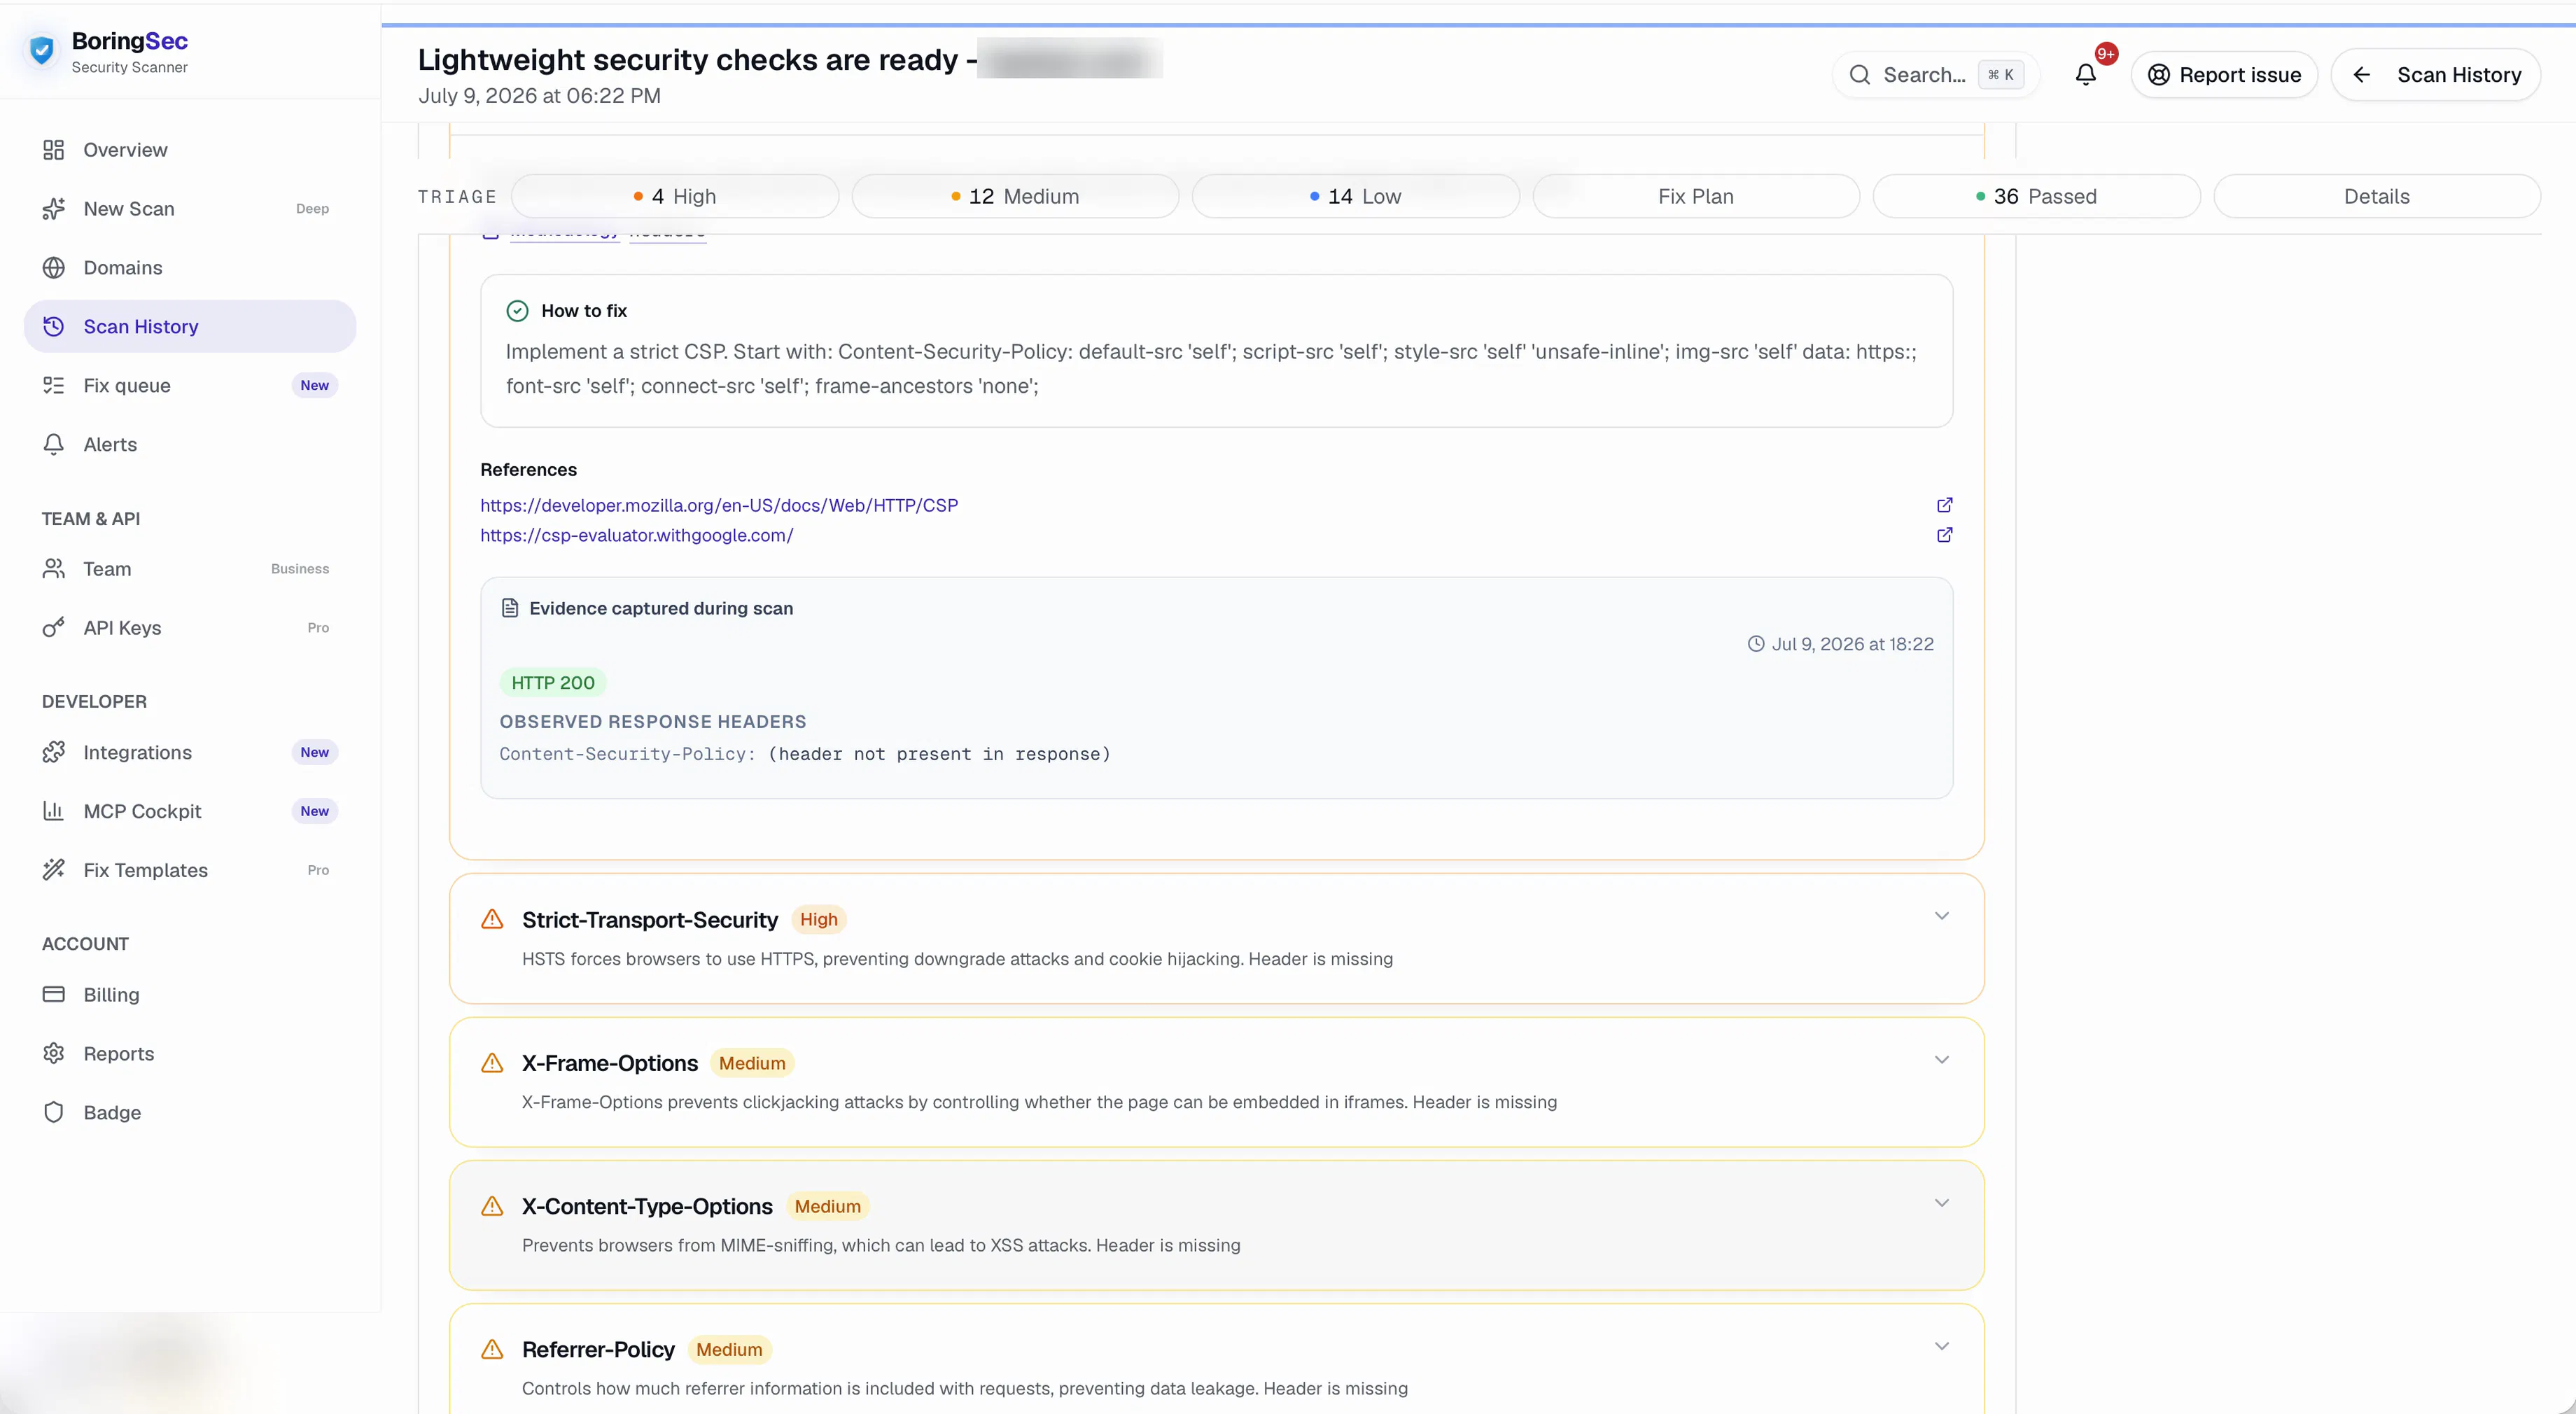Click the Referrer-Policy Medium severity badge
Image resolution: width=2576 pixels, height=1414 pixels.
[x=729, y=1350]
